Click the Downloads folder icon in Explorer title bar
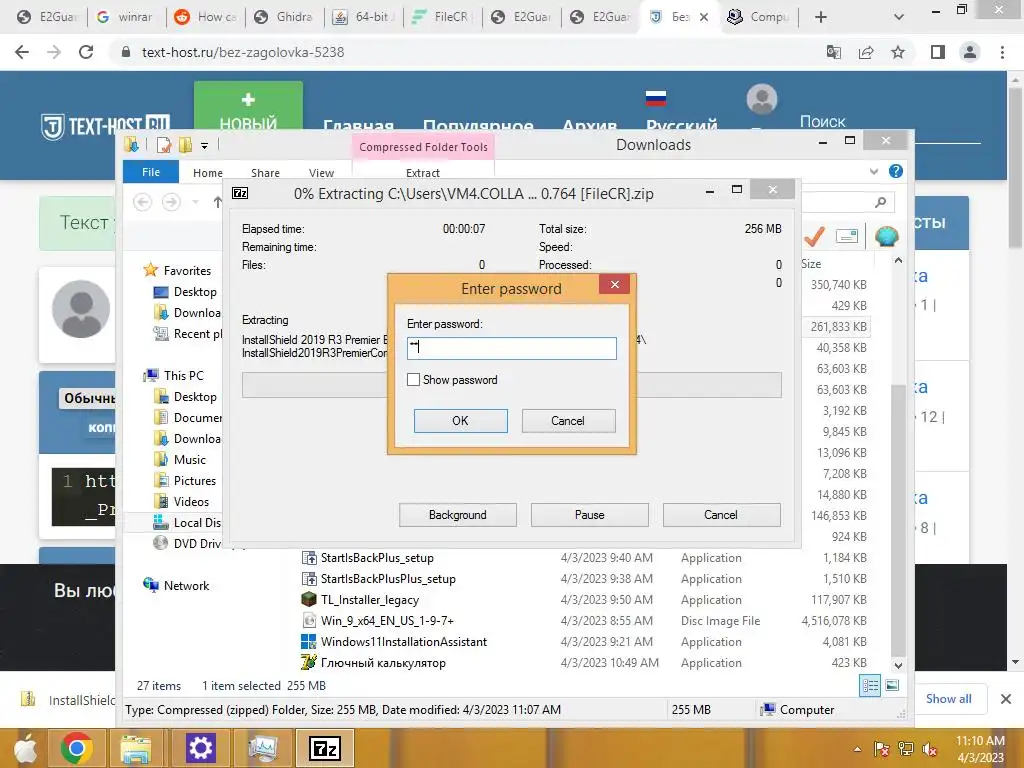 (x=132, y=144)
